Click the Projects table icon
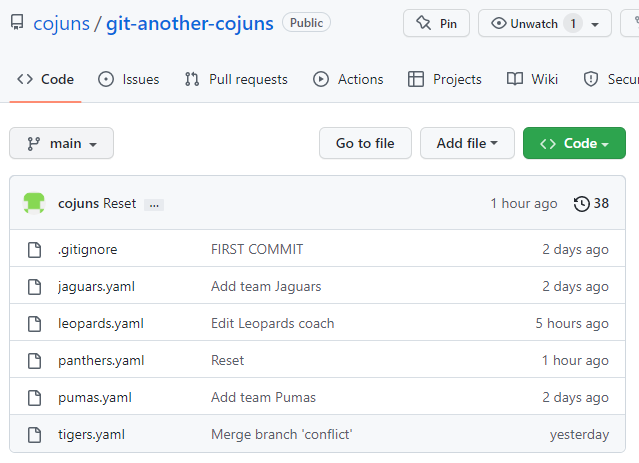 pyautogui.click(x=416, y=79)
